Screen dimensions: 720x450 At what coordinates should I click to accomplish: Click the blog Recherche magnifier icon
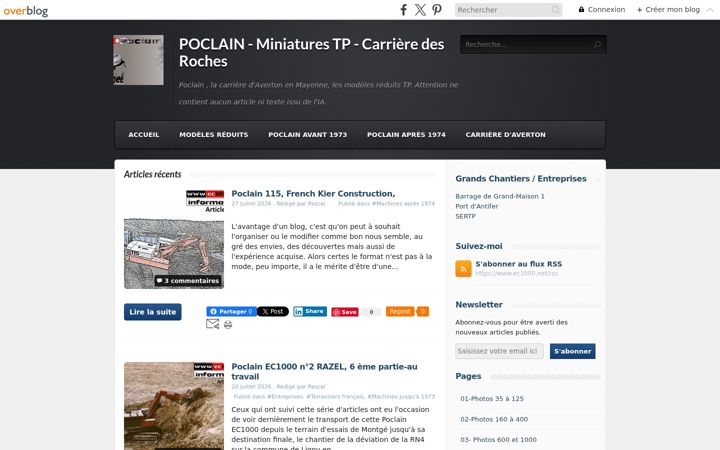click(x=597, y=45)
